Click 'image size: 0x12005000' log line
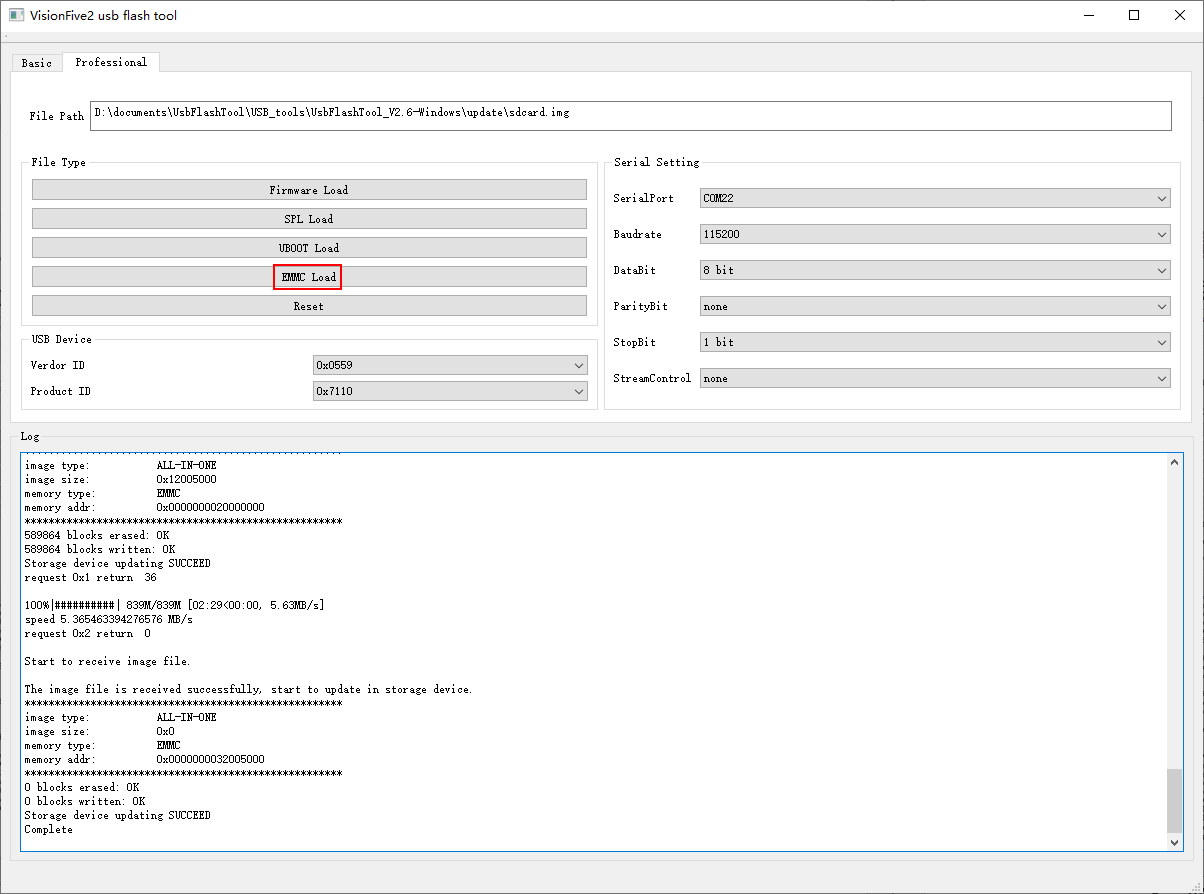This screenshot has width=1204, height=894. point(120,479)
